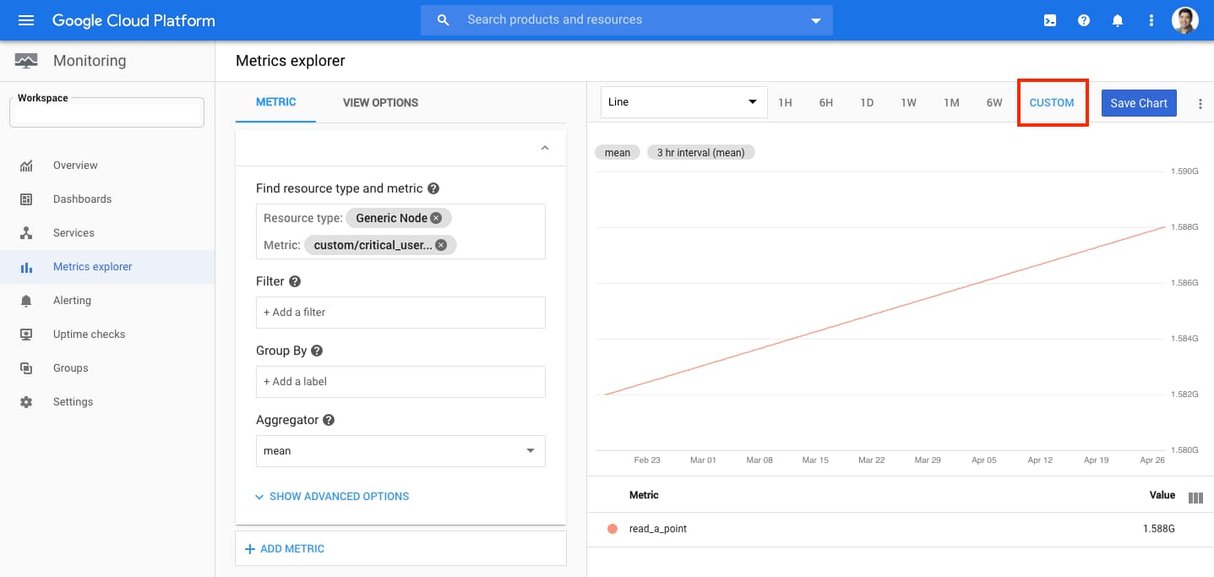Click help icon next to Aggregator
The image size is (1214, 577).
[x=328, y=420]
